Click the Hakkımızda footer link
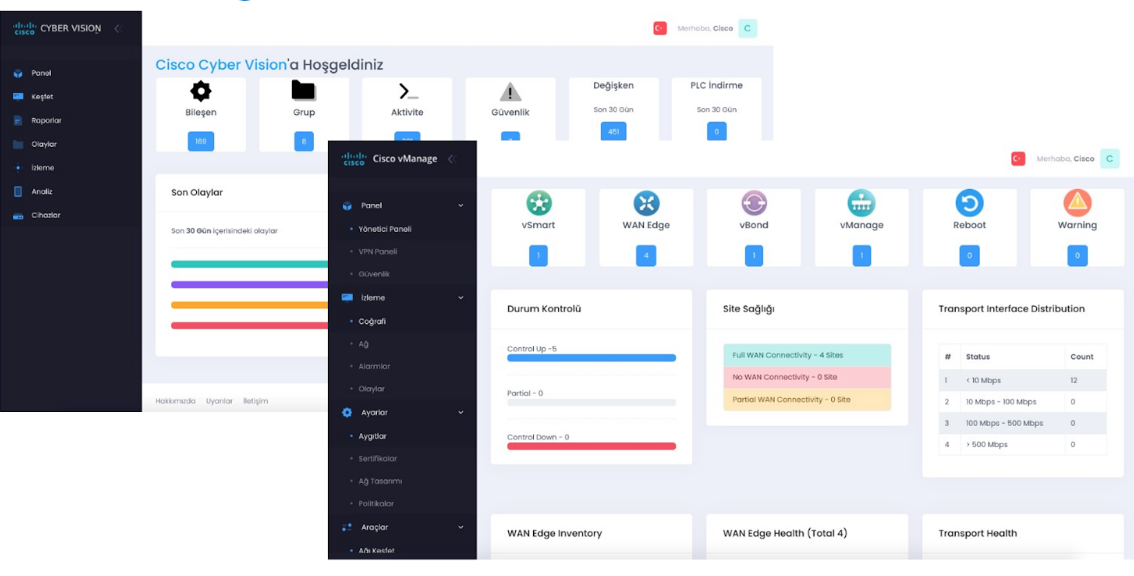This screenshot has height=576, width=1134. 174,401
